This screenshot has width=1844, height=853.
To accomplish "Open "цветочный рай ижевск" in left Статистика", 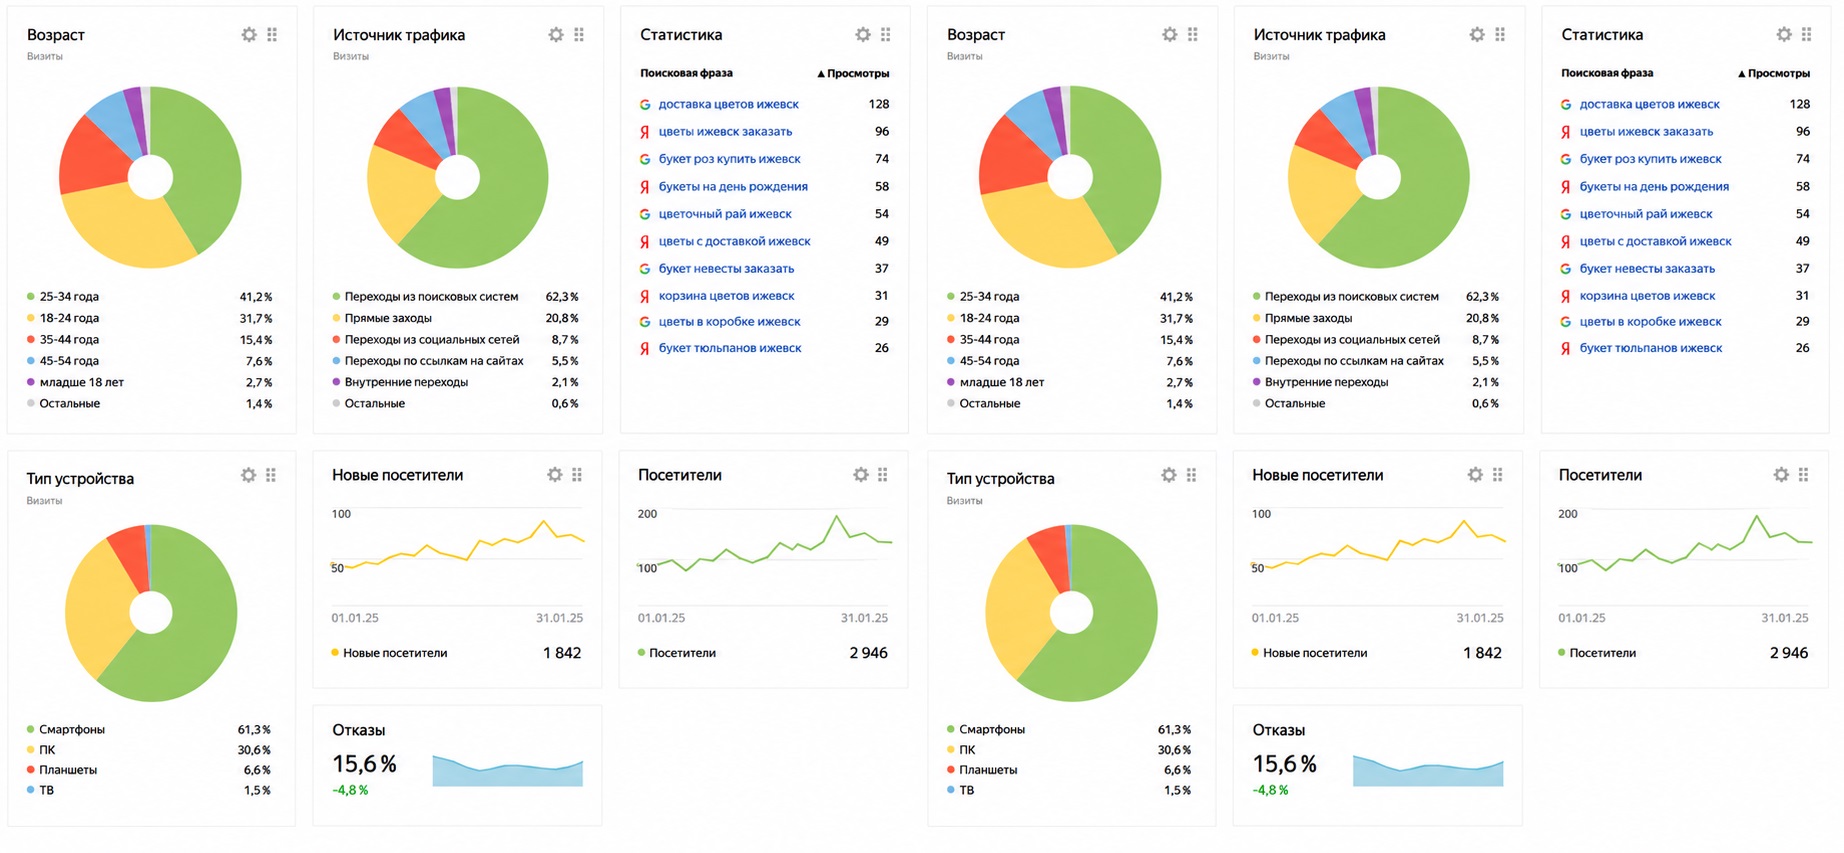I will pos(725,214).
